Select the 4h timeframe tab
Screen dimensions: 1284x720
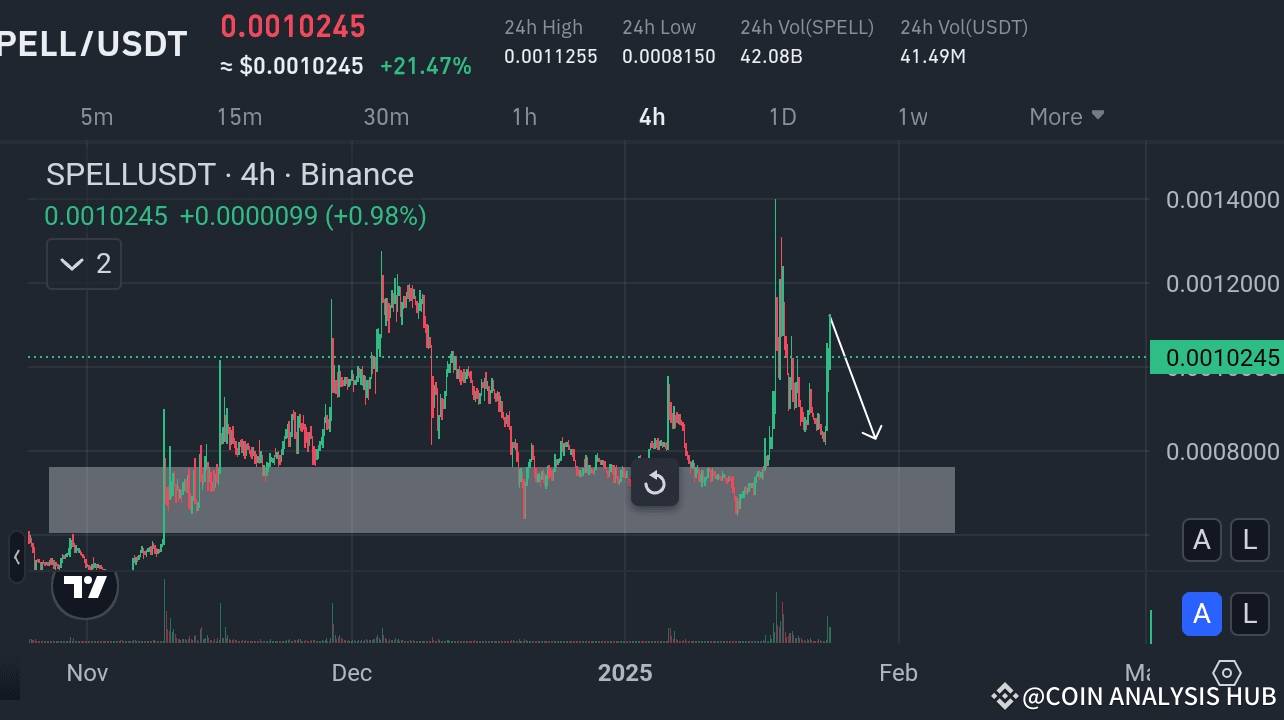(x=652, y=117)
